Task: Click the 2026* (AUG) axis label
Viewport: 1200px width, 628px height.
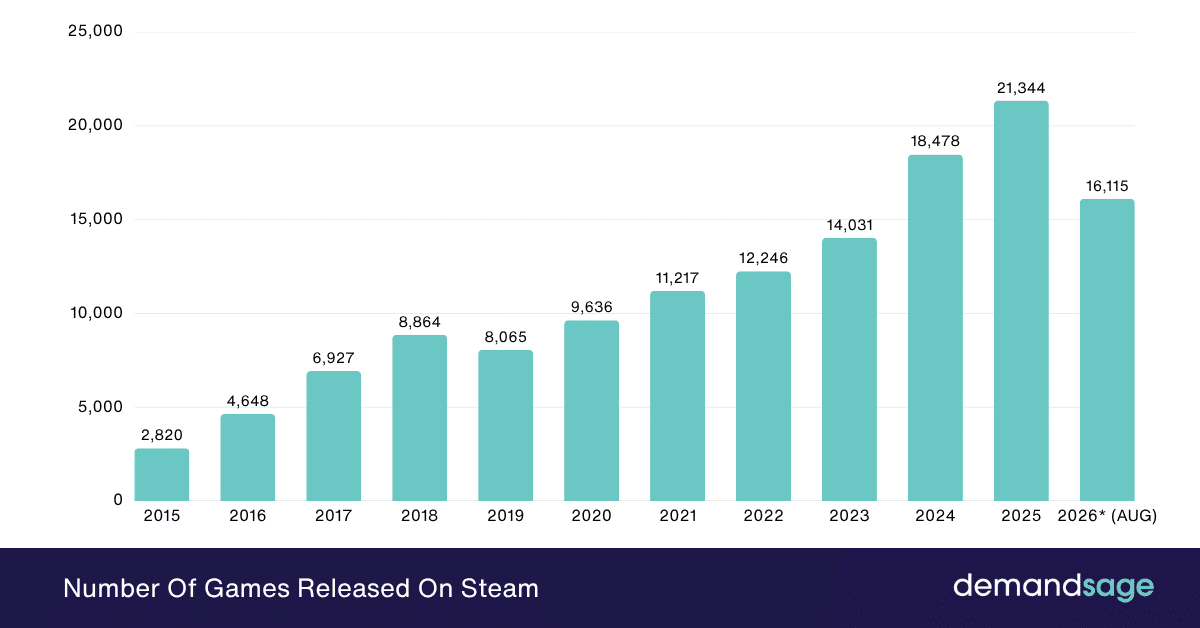Action: 1107,517
